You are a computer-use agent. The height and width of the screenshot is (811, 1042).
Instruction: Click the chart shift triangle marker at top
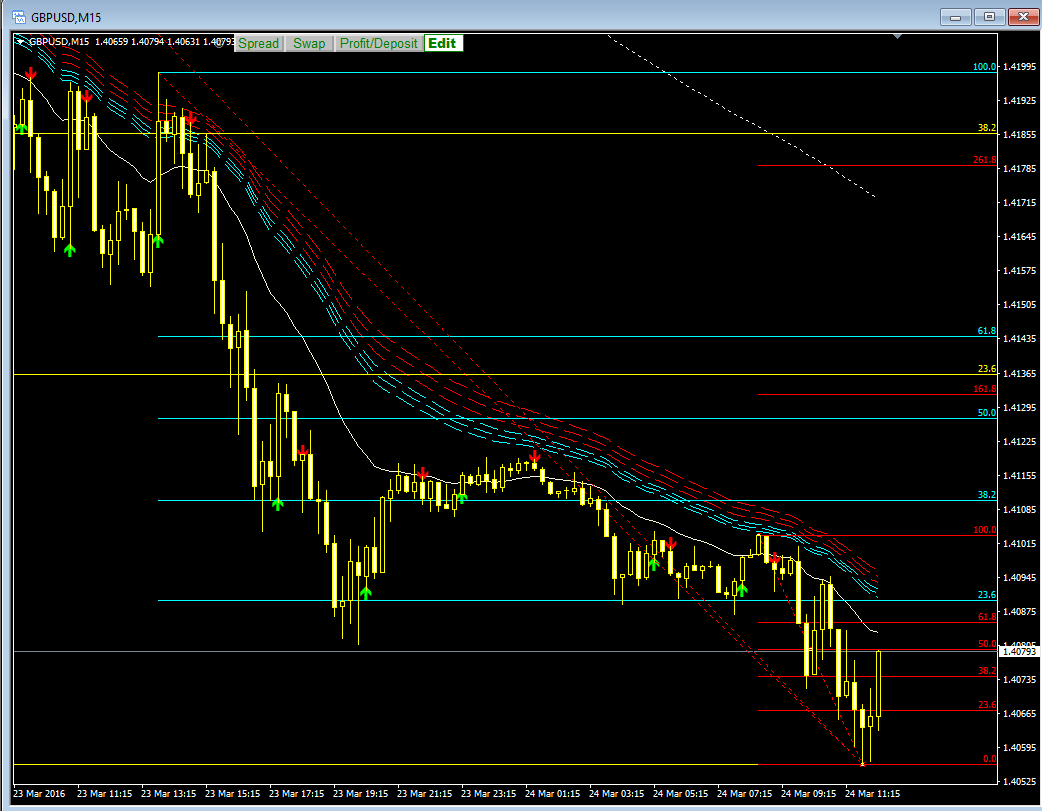(898, 36)
